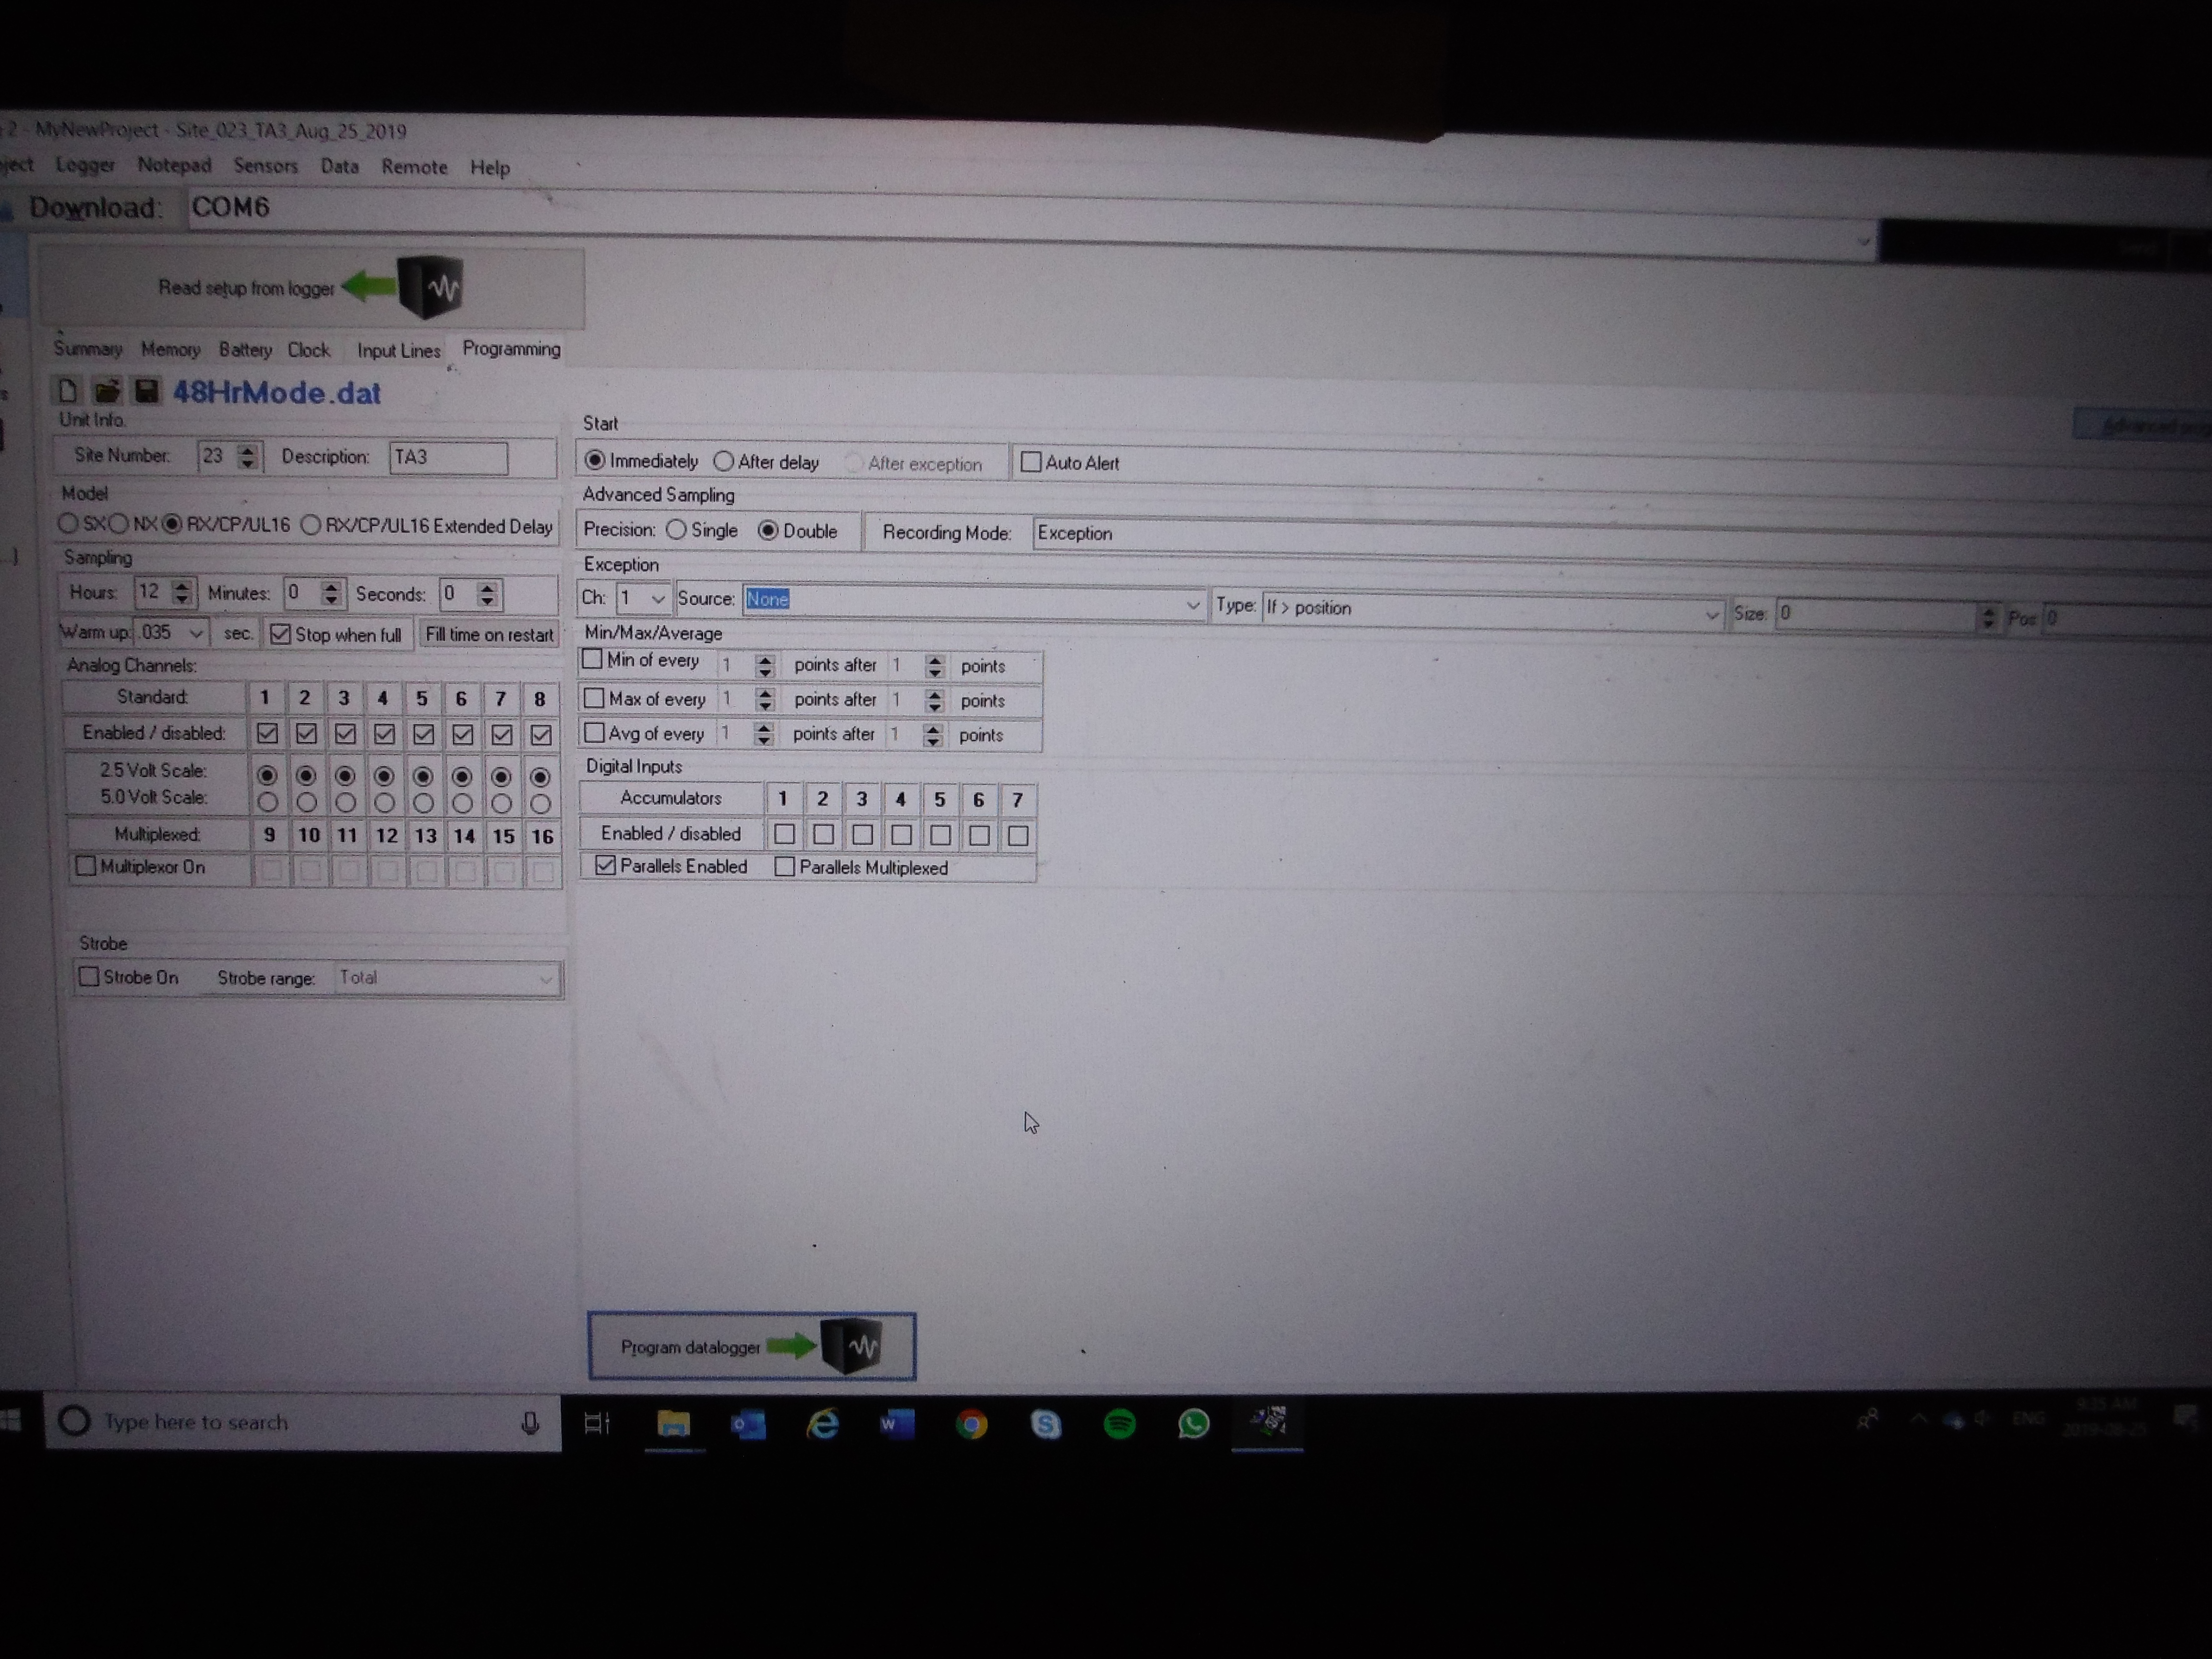
Task: Click Program datalogger button
Action: point(751,1346)
